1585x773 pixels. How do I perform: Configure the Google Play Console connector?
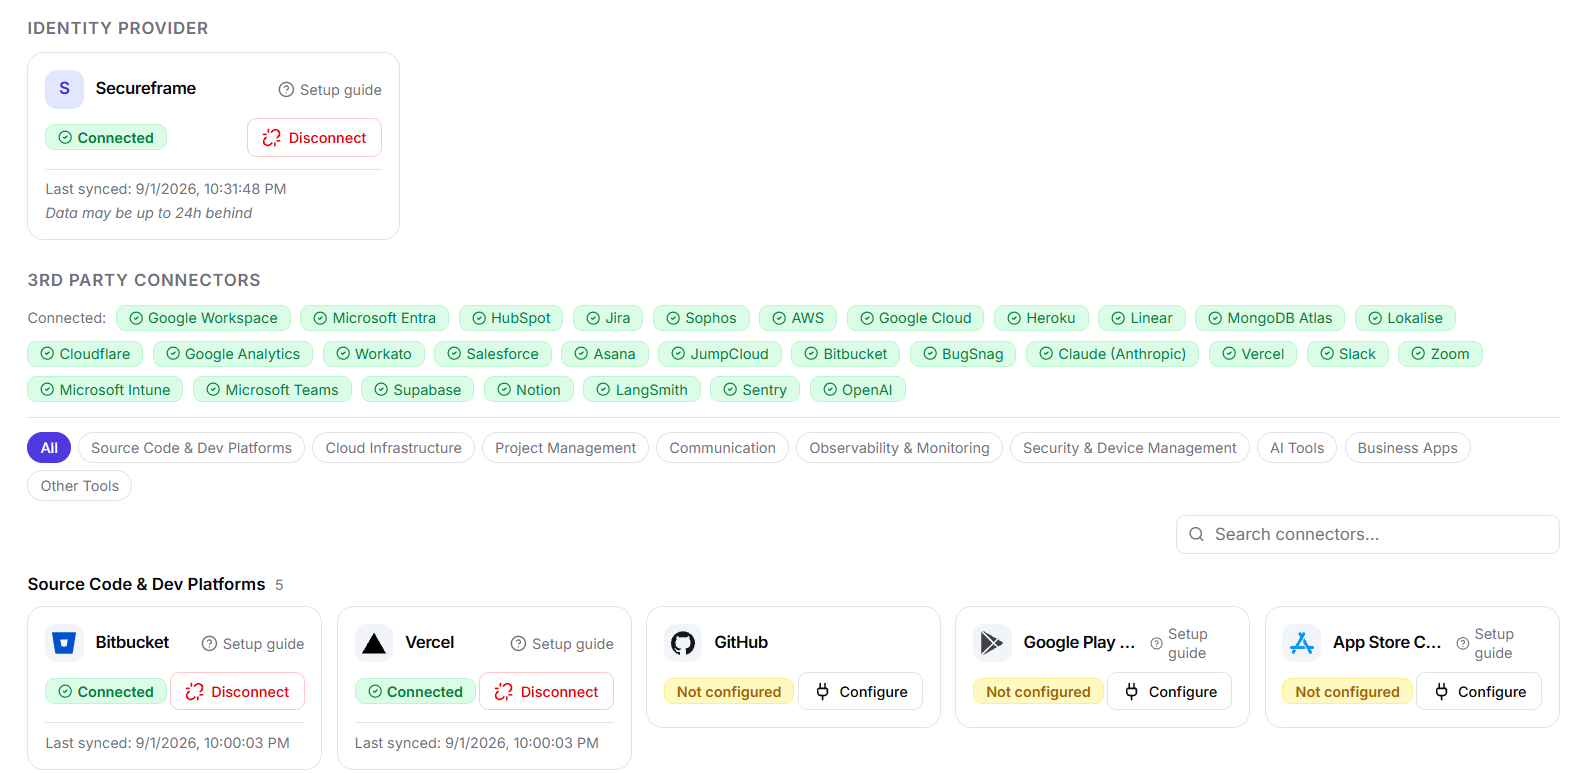tap(1169, 692)
